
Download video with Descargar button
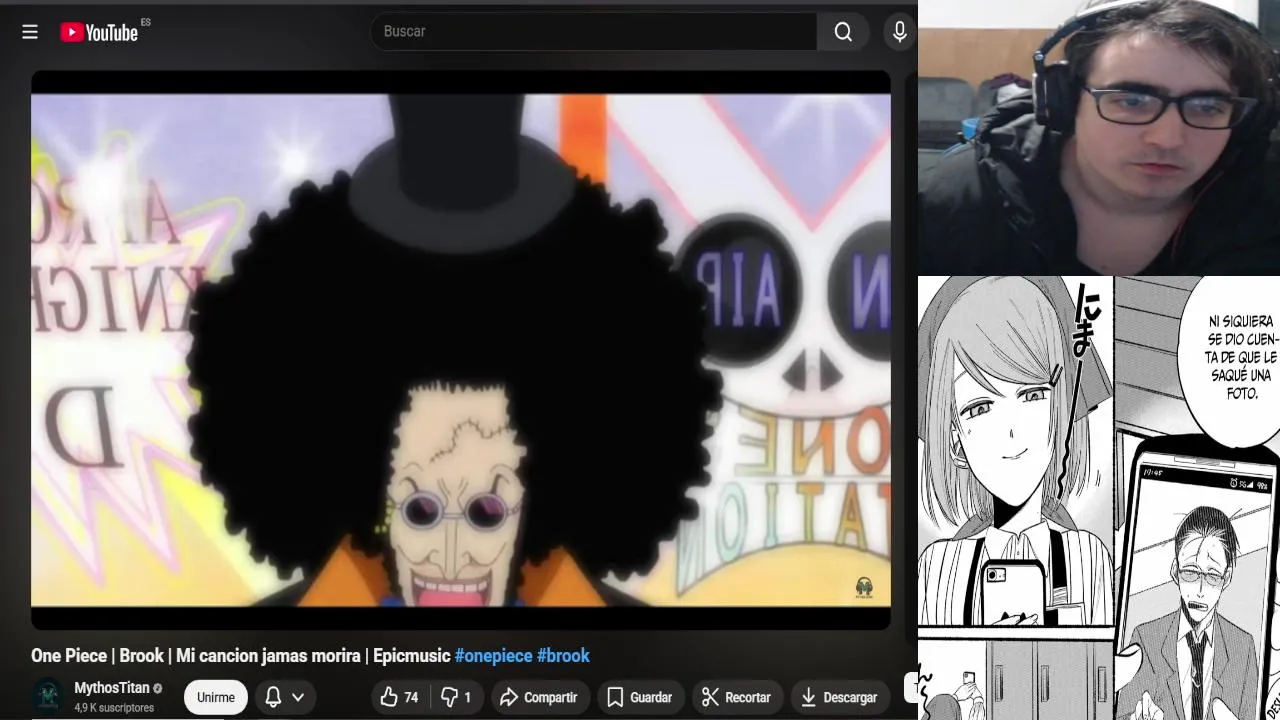(840, 697)
